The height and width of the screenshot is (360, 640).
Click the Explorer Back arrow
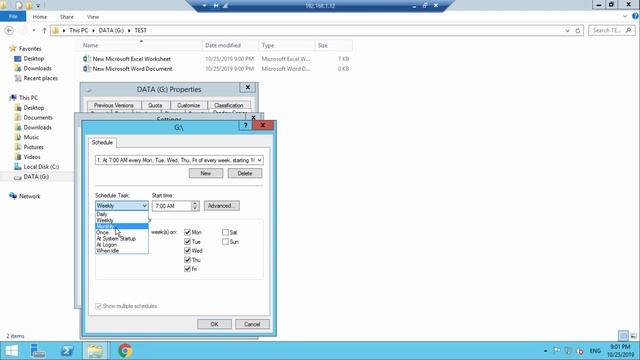click(9, 31)
